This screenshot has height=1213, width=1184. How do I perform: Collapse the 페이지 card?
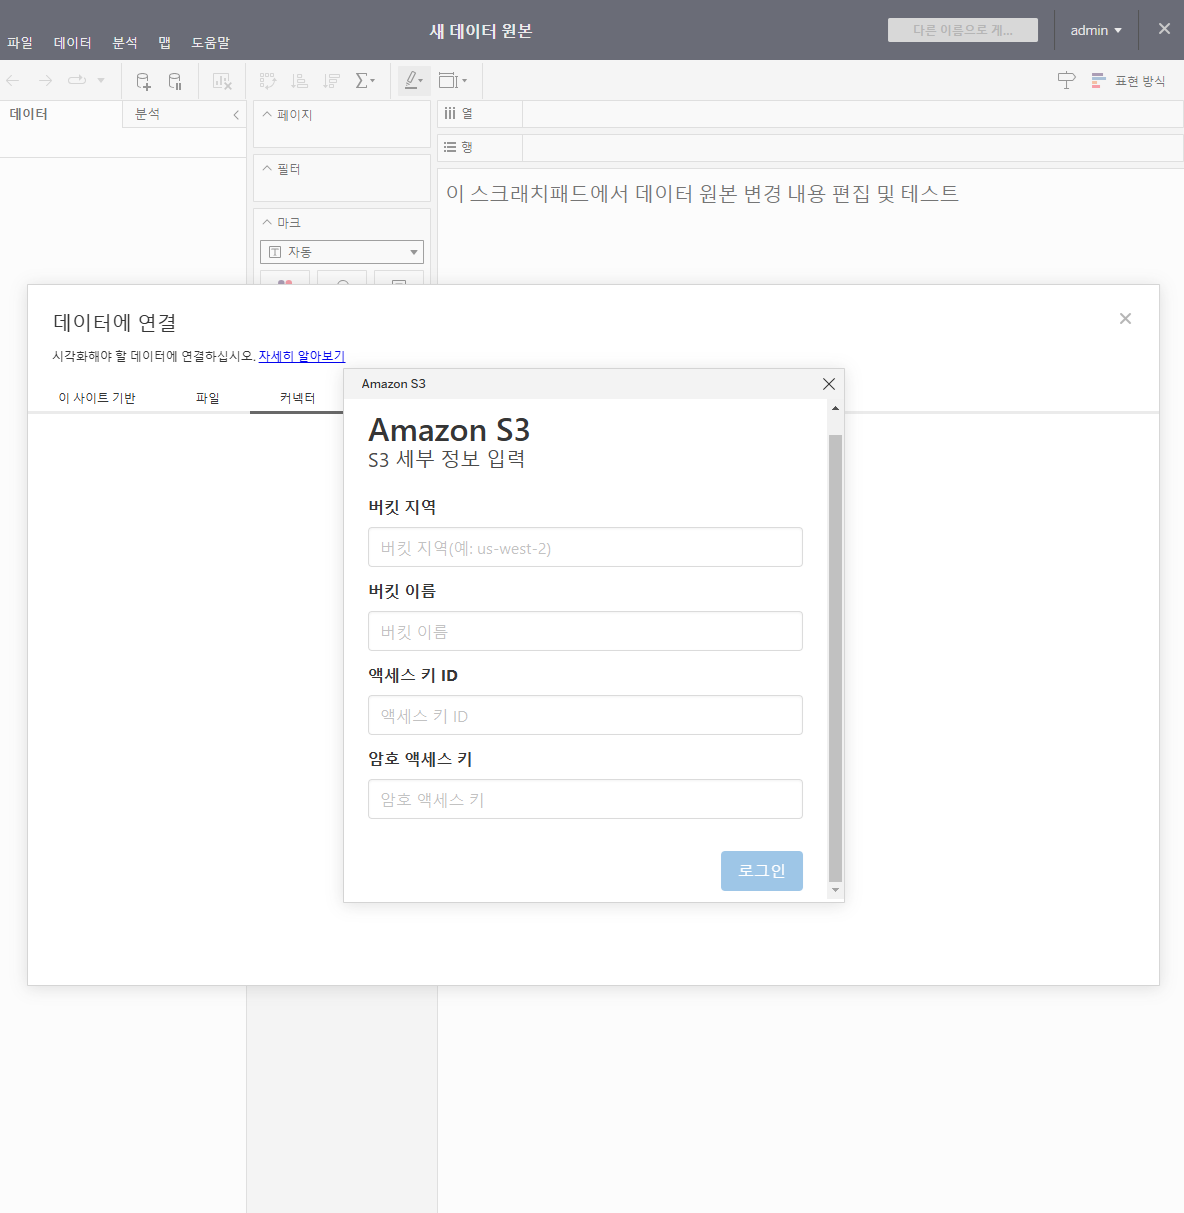pyautogui.click(x=267, y=115)
